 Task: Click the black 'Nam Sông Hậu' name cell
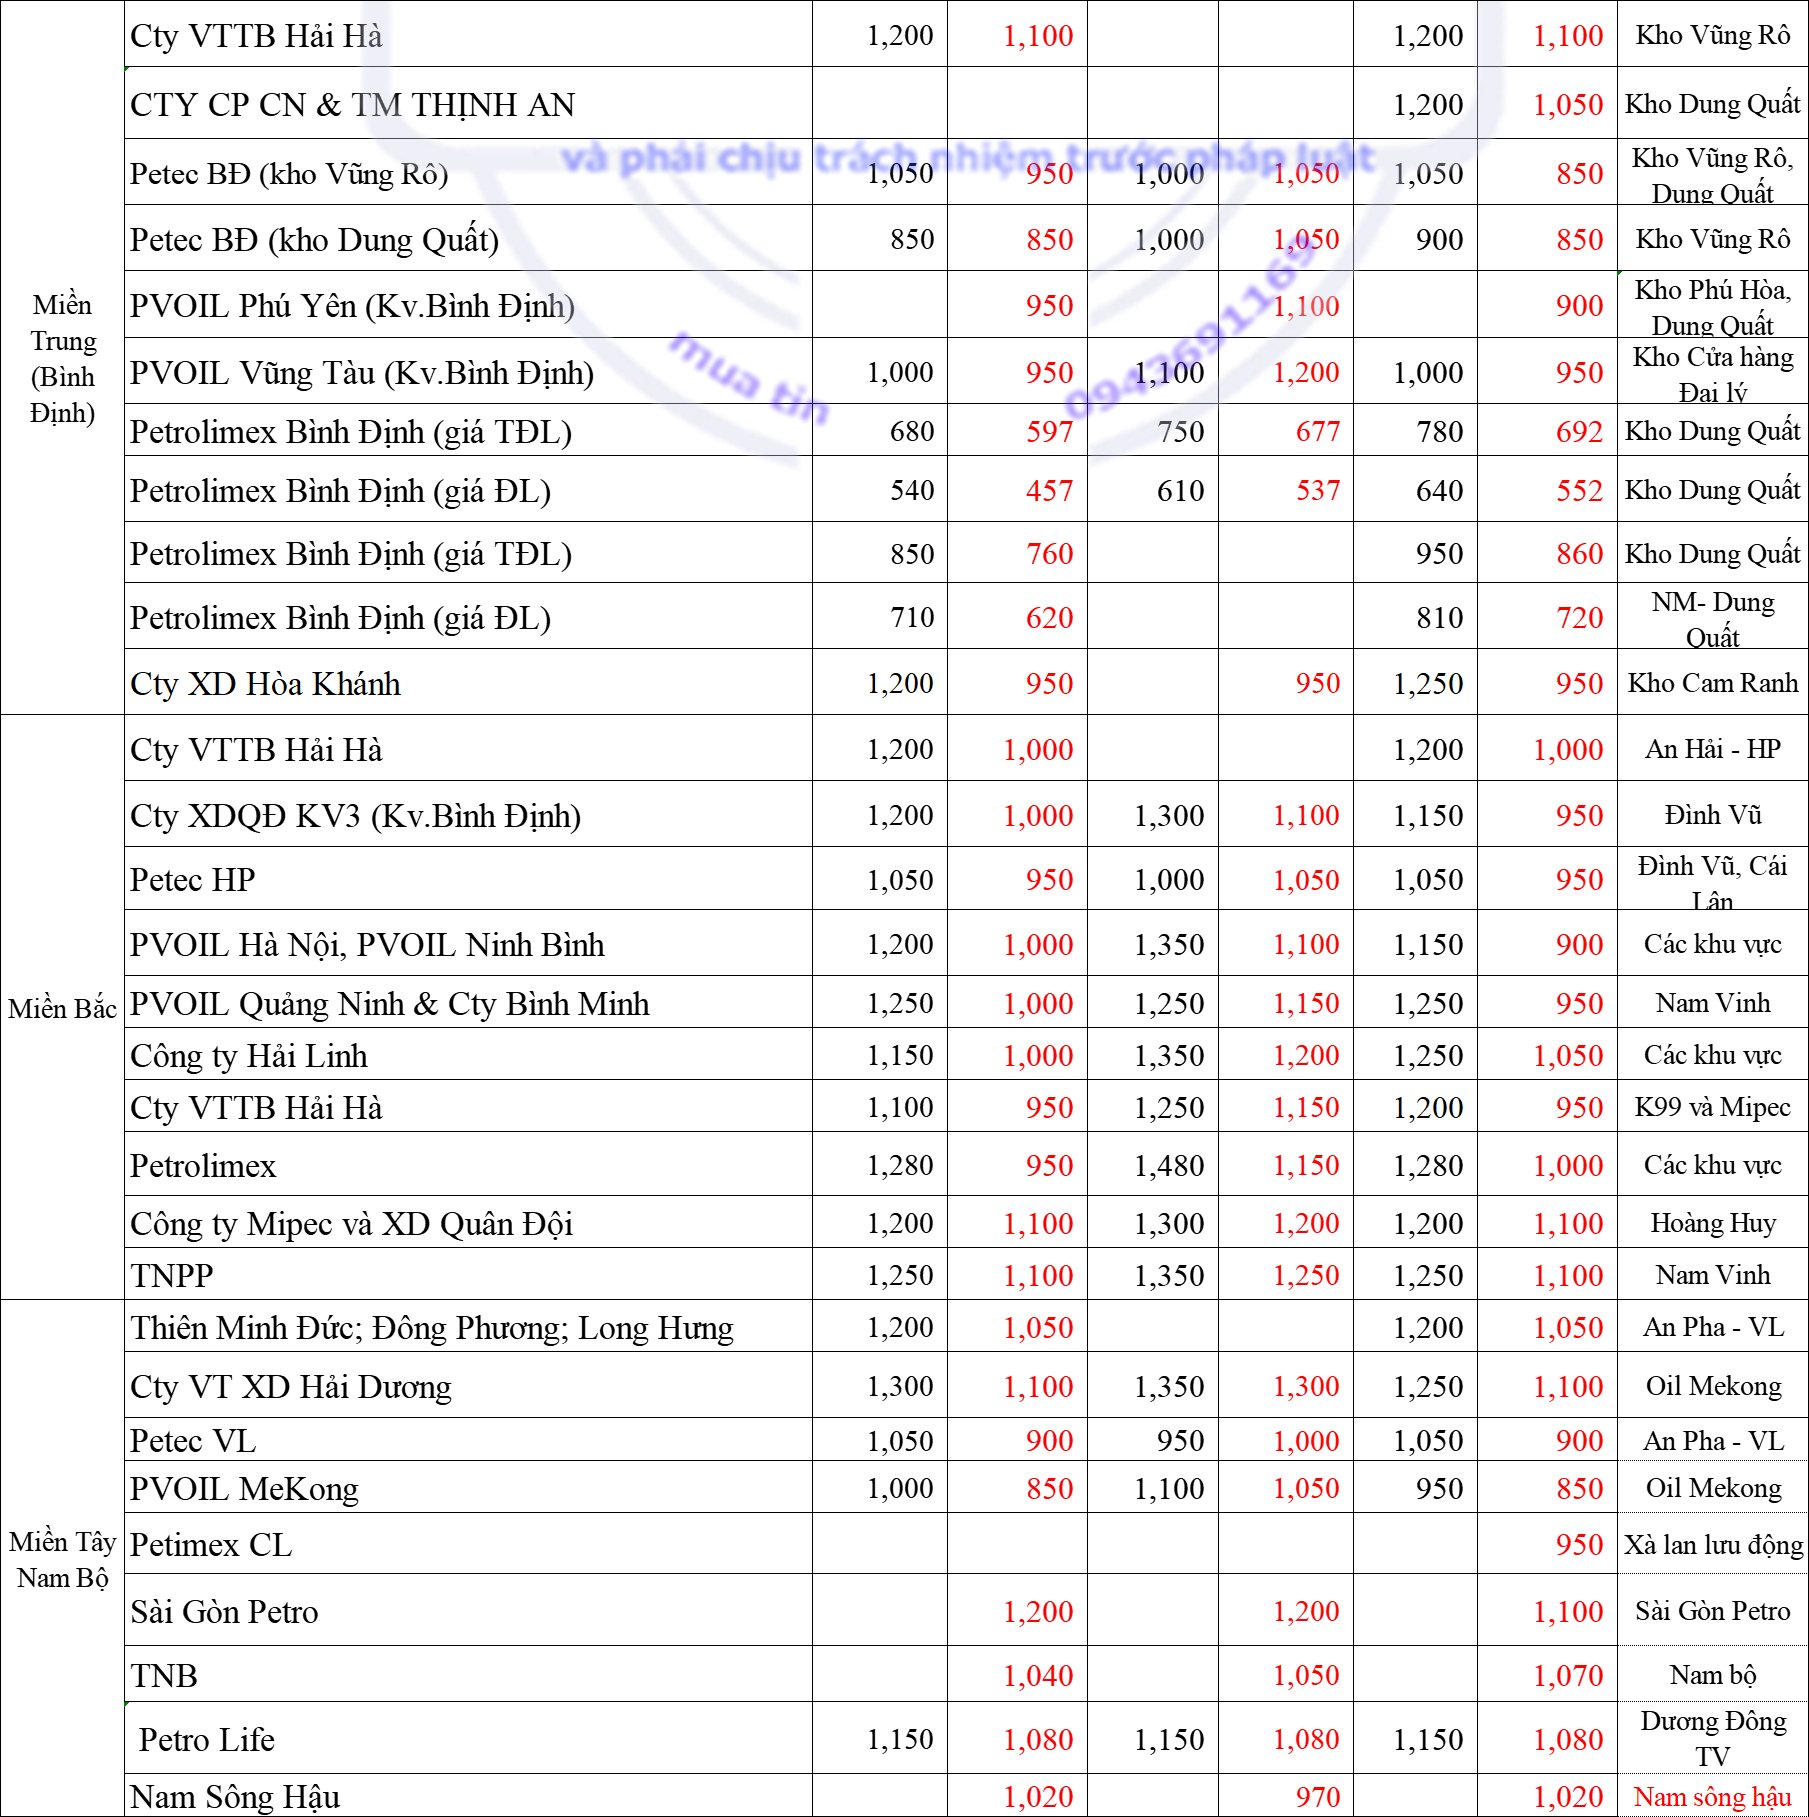click(468, 1796)
